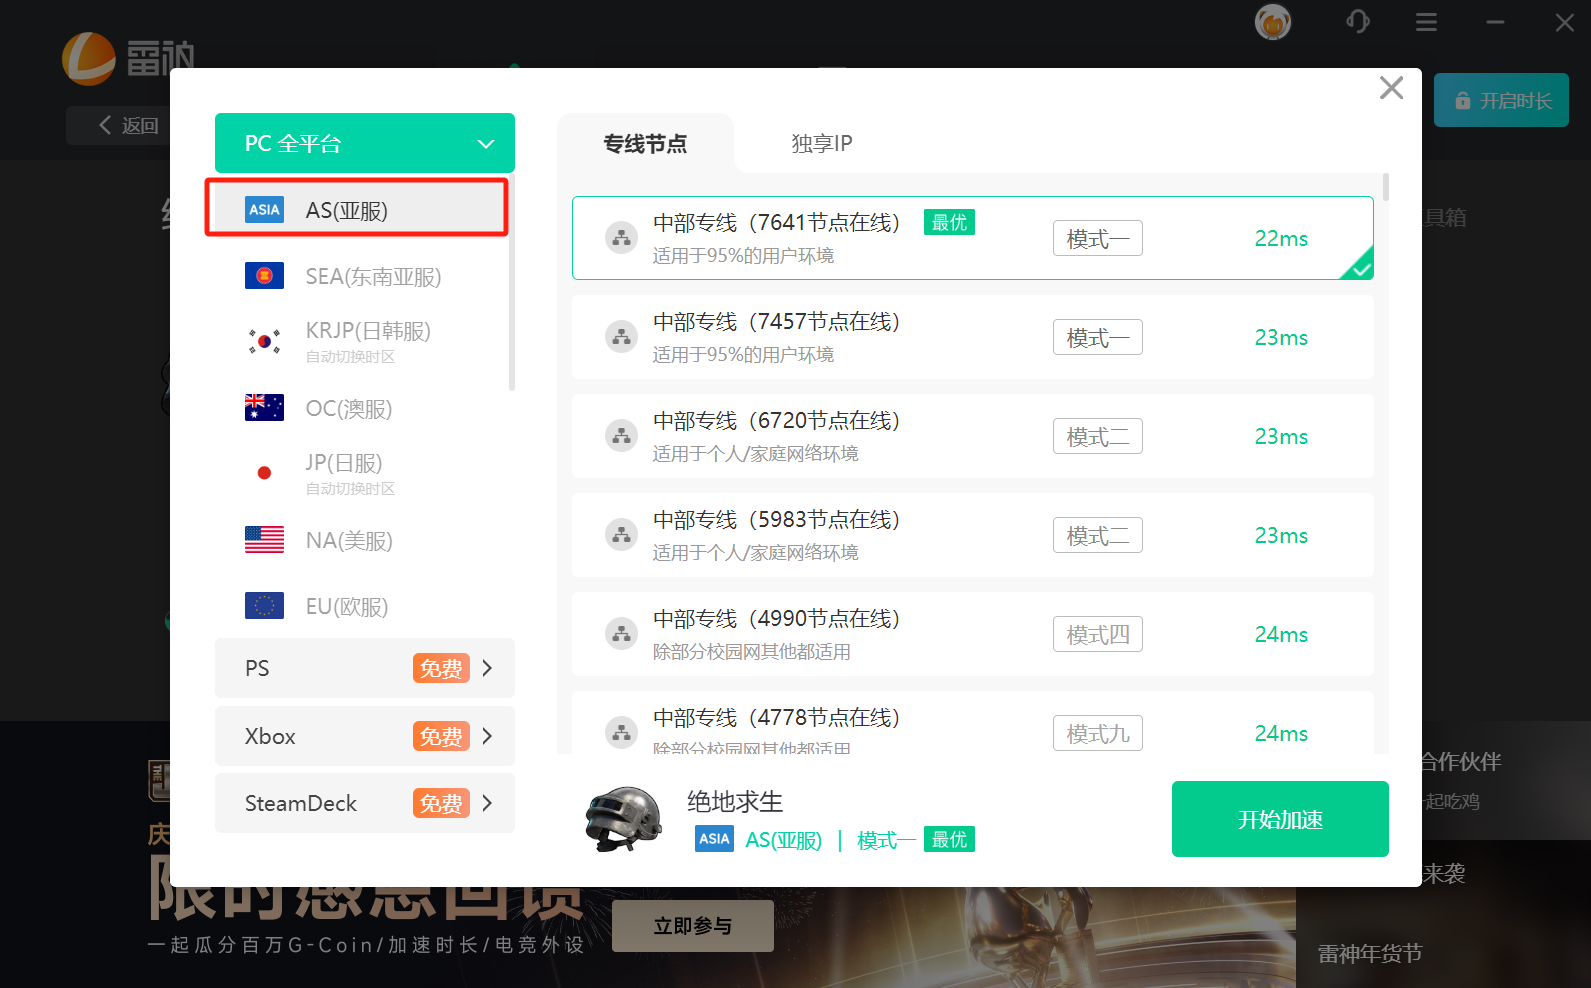1591x988 pixels.
Task: Click the network icon on 7457 node
Action: tap(622, 337)
